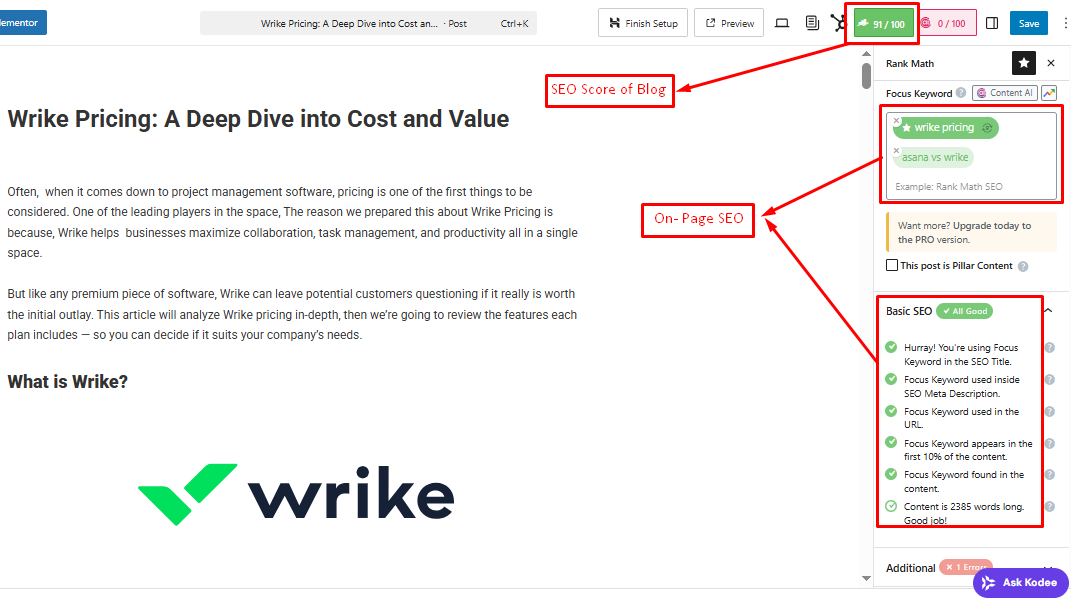The width and height of the screenshot is (1071, 601).
Task: Expand the Additional section with 1 error
Action: 1047,568
